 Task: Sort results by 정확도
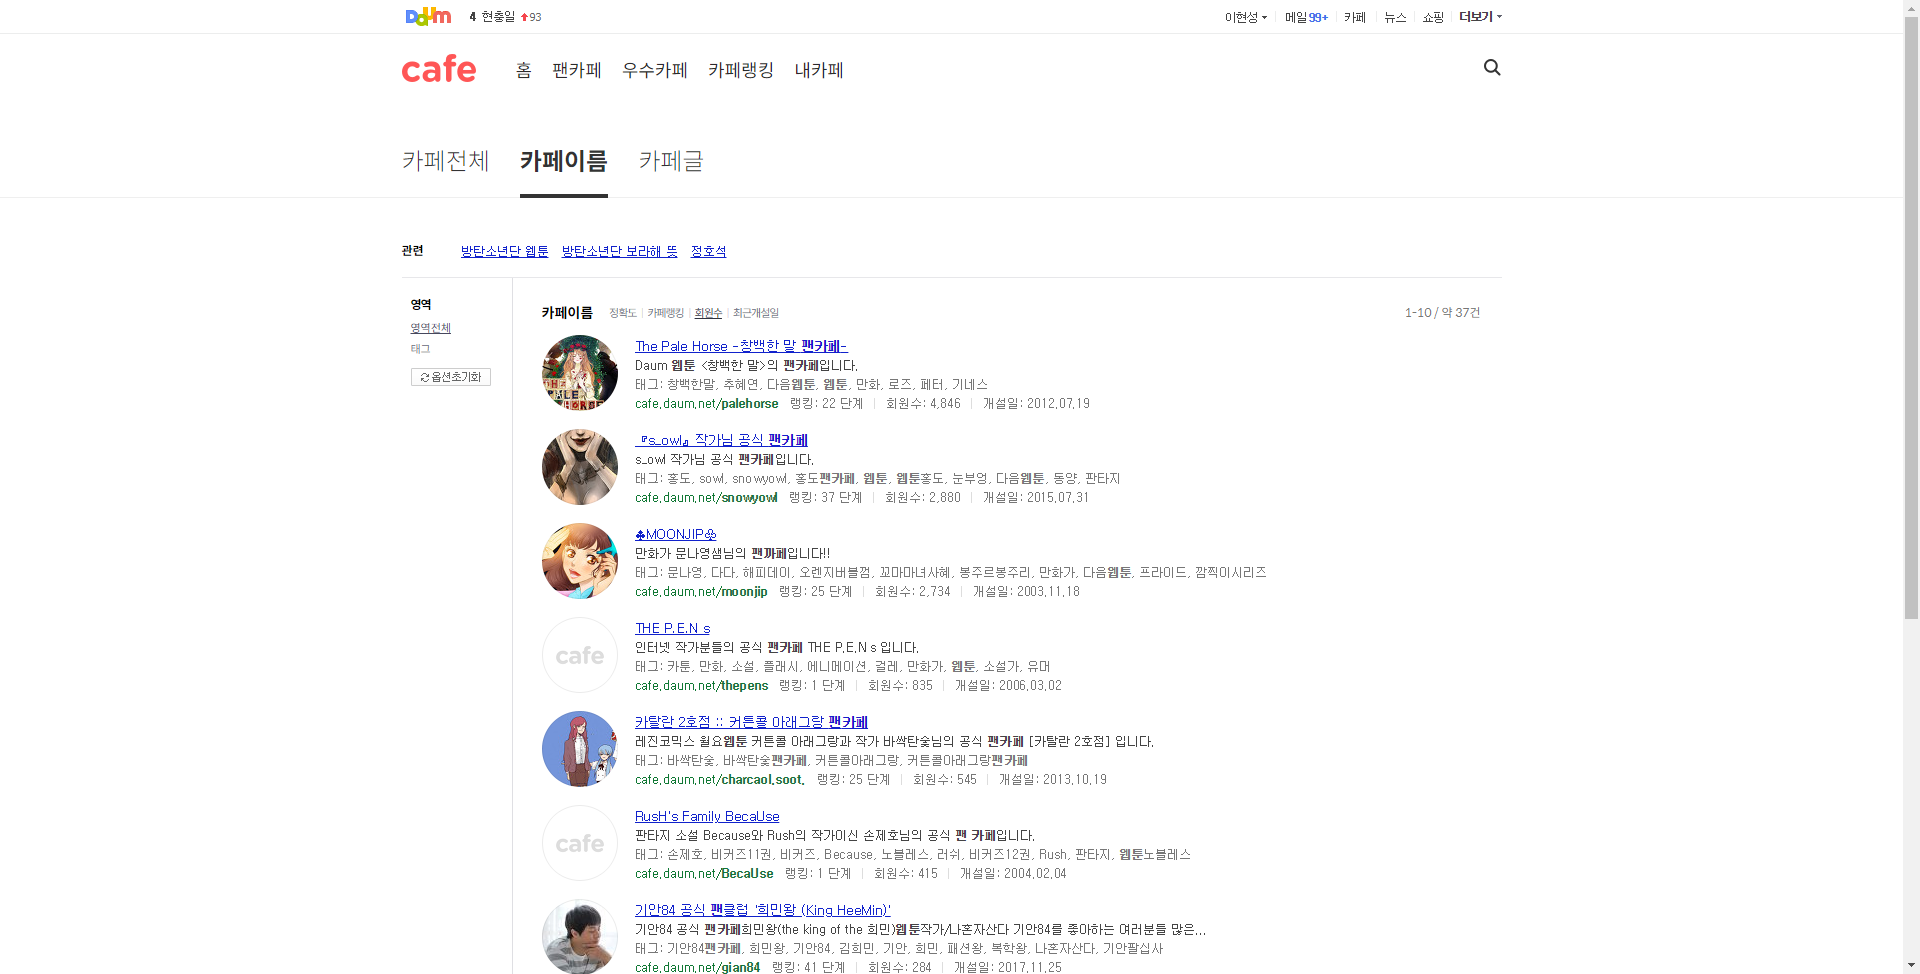(x=623, y=313)
